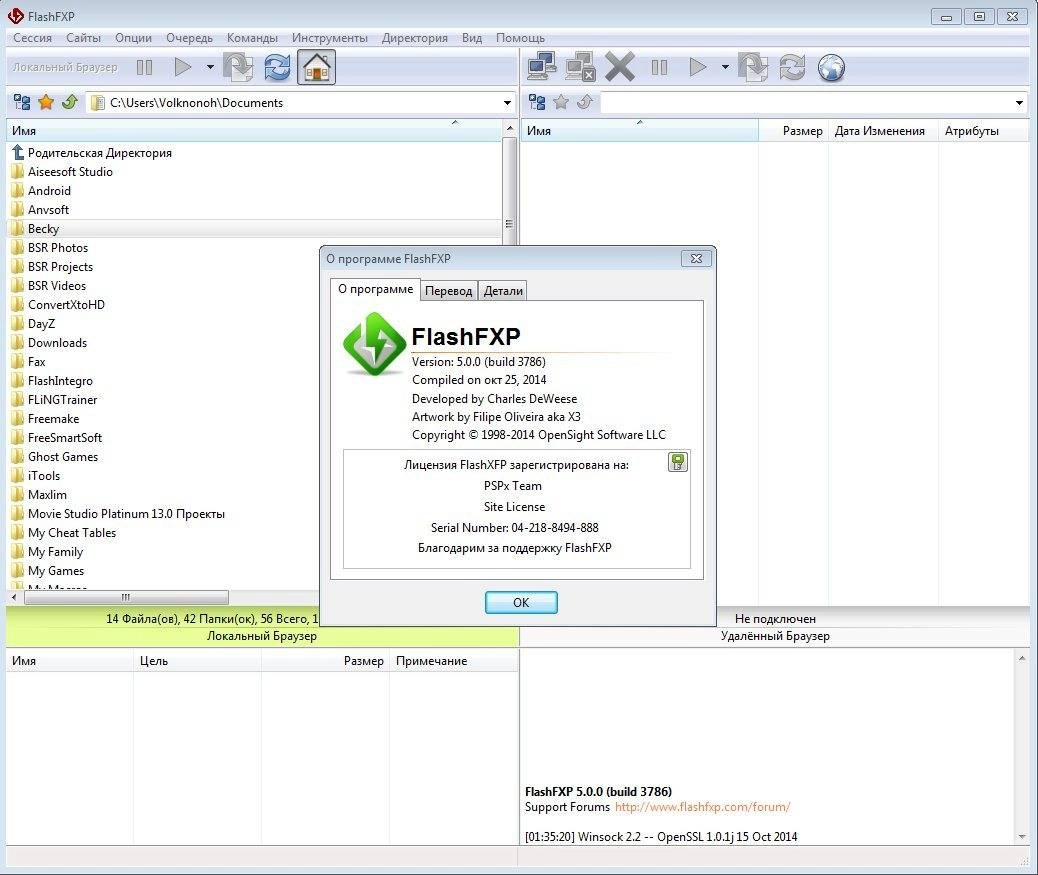The height and width of the screenshot is (875, 1038).
Task: Click remote go-up arrow icon
Action: point(585,102)
